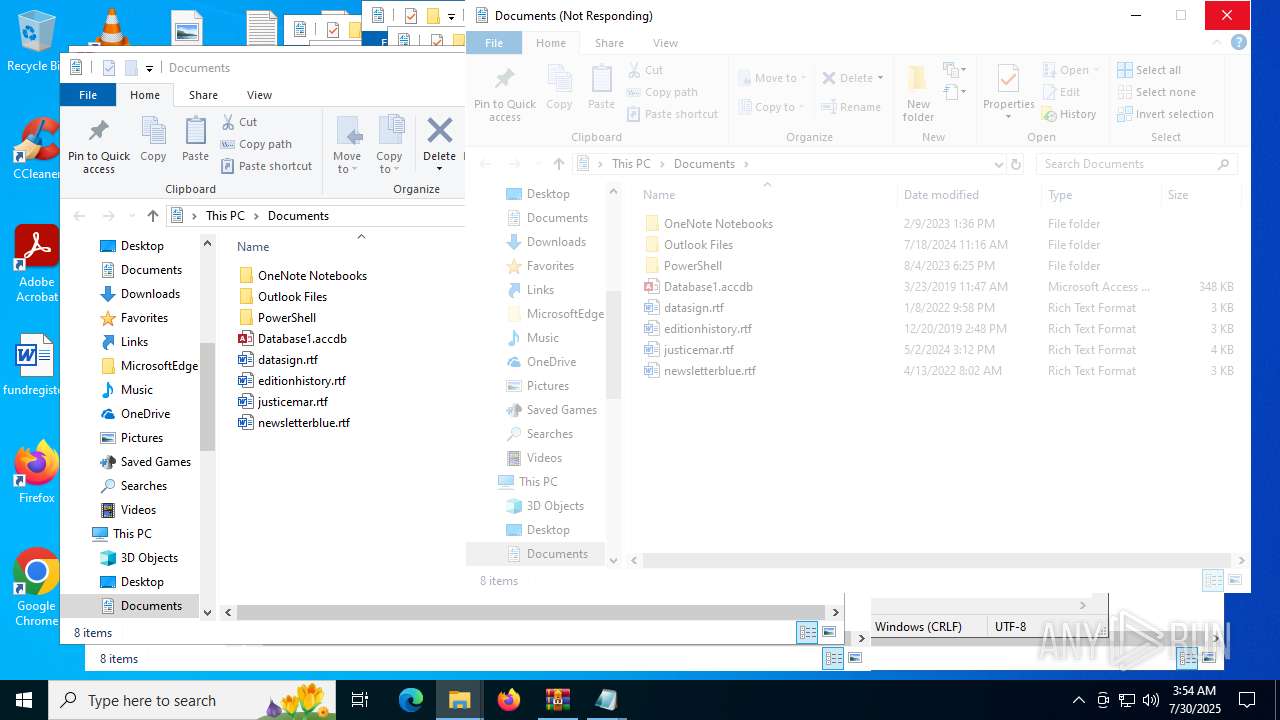
Task: Click Refresh icon in Not Responding window address bar
Action: pyautogui.click(x=1016, y=164)
